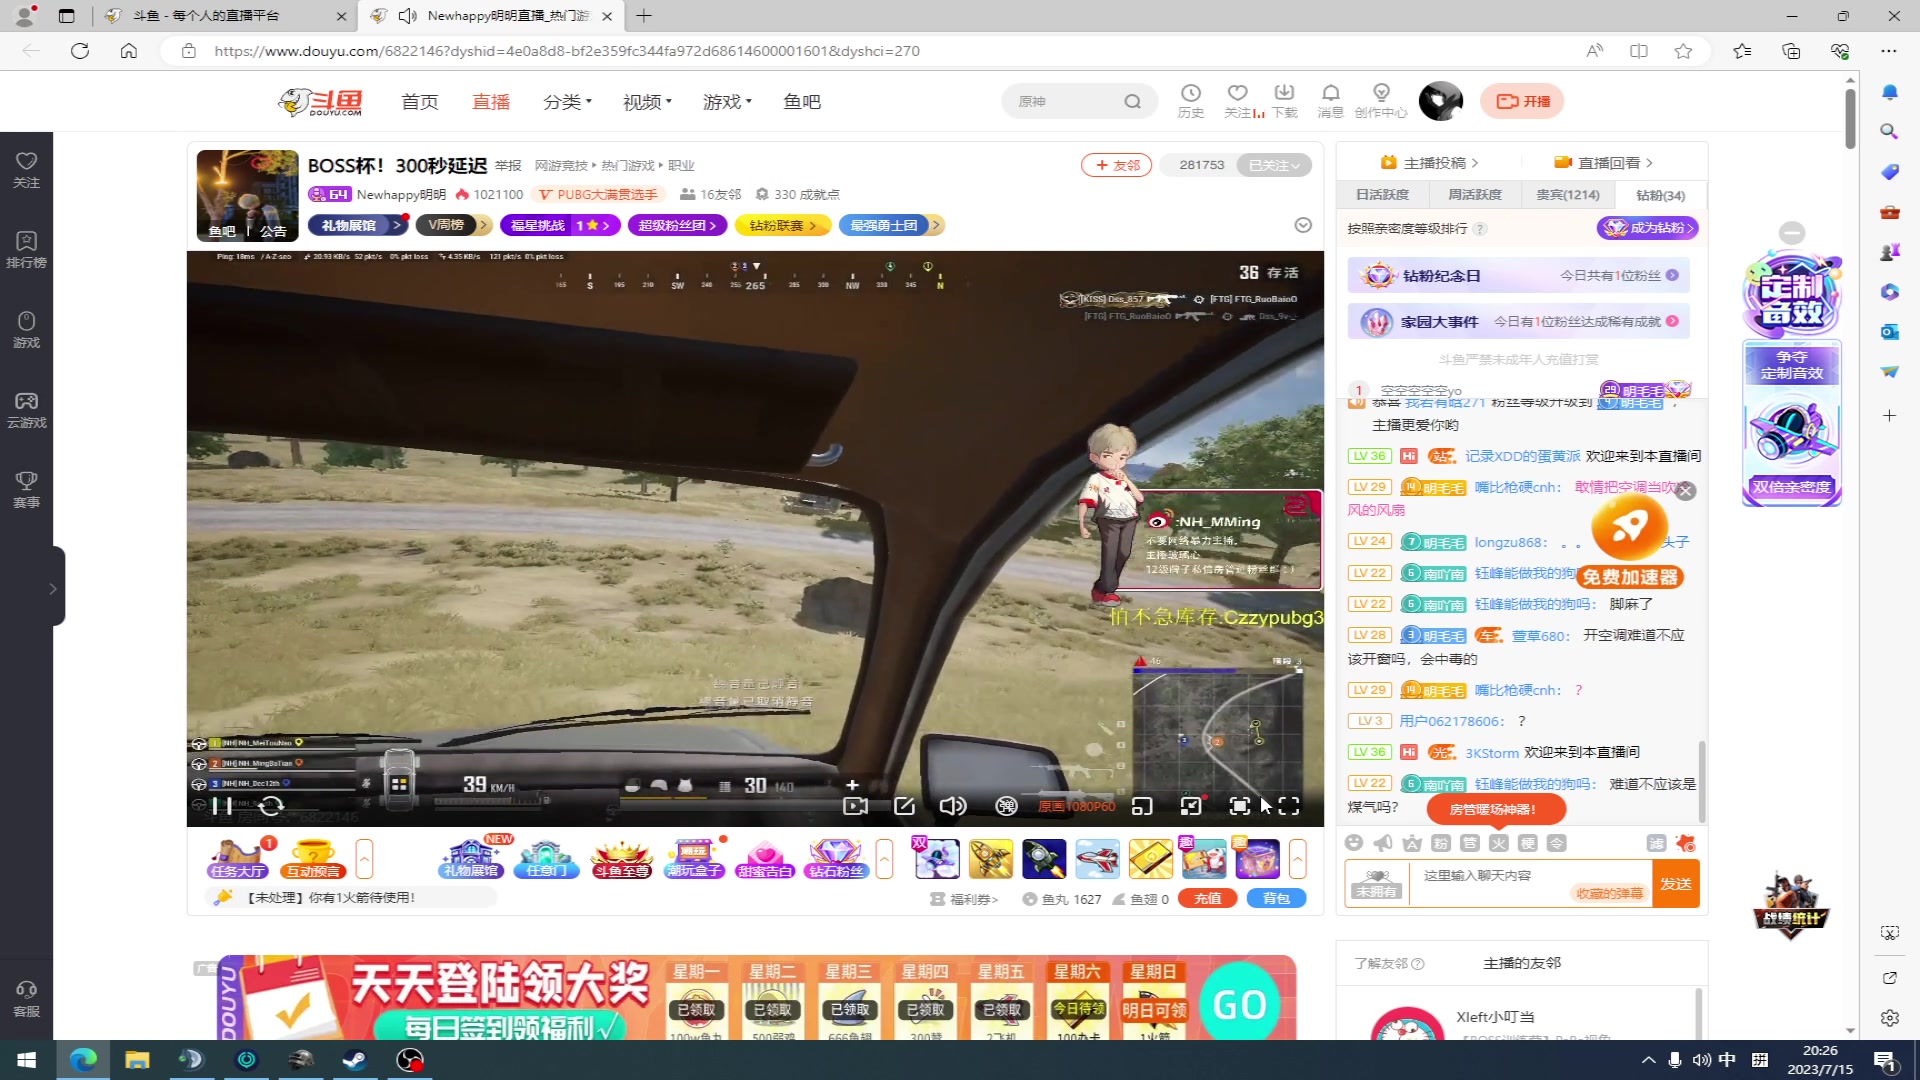Click the 开播 start streaming button
1920x1080 pixels.
pyautogui.click(x=1522, y=101)
